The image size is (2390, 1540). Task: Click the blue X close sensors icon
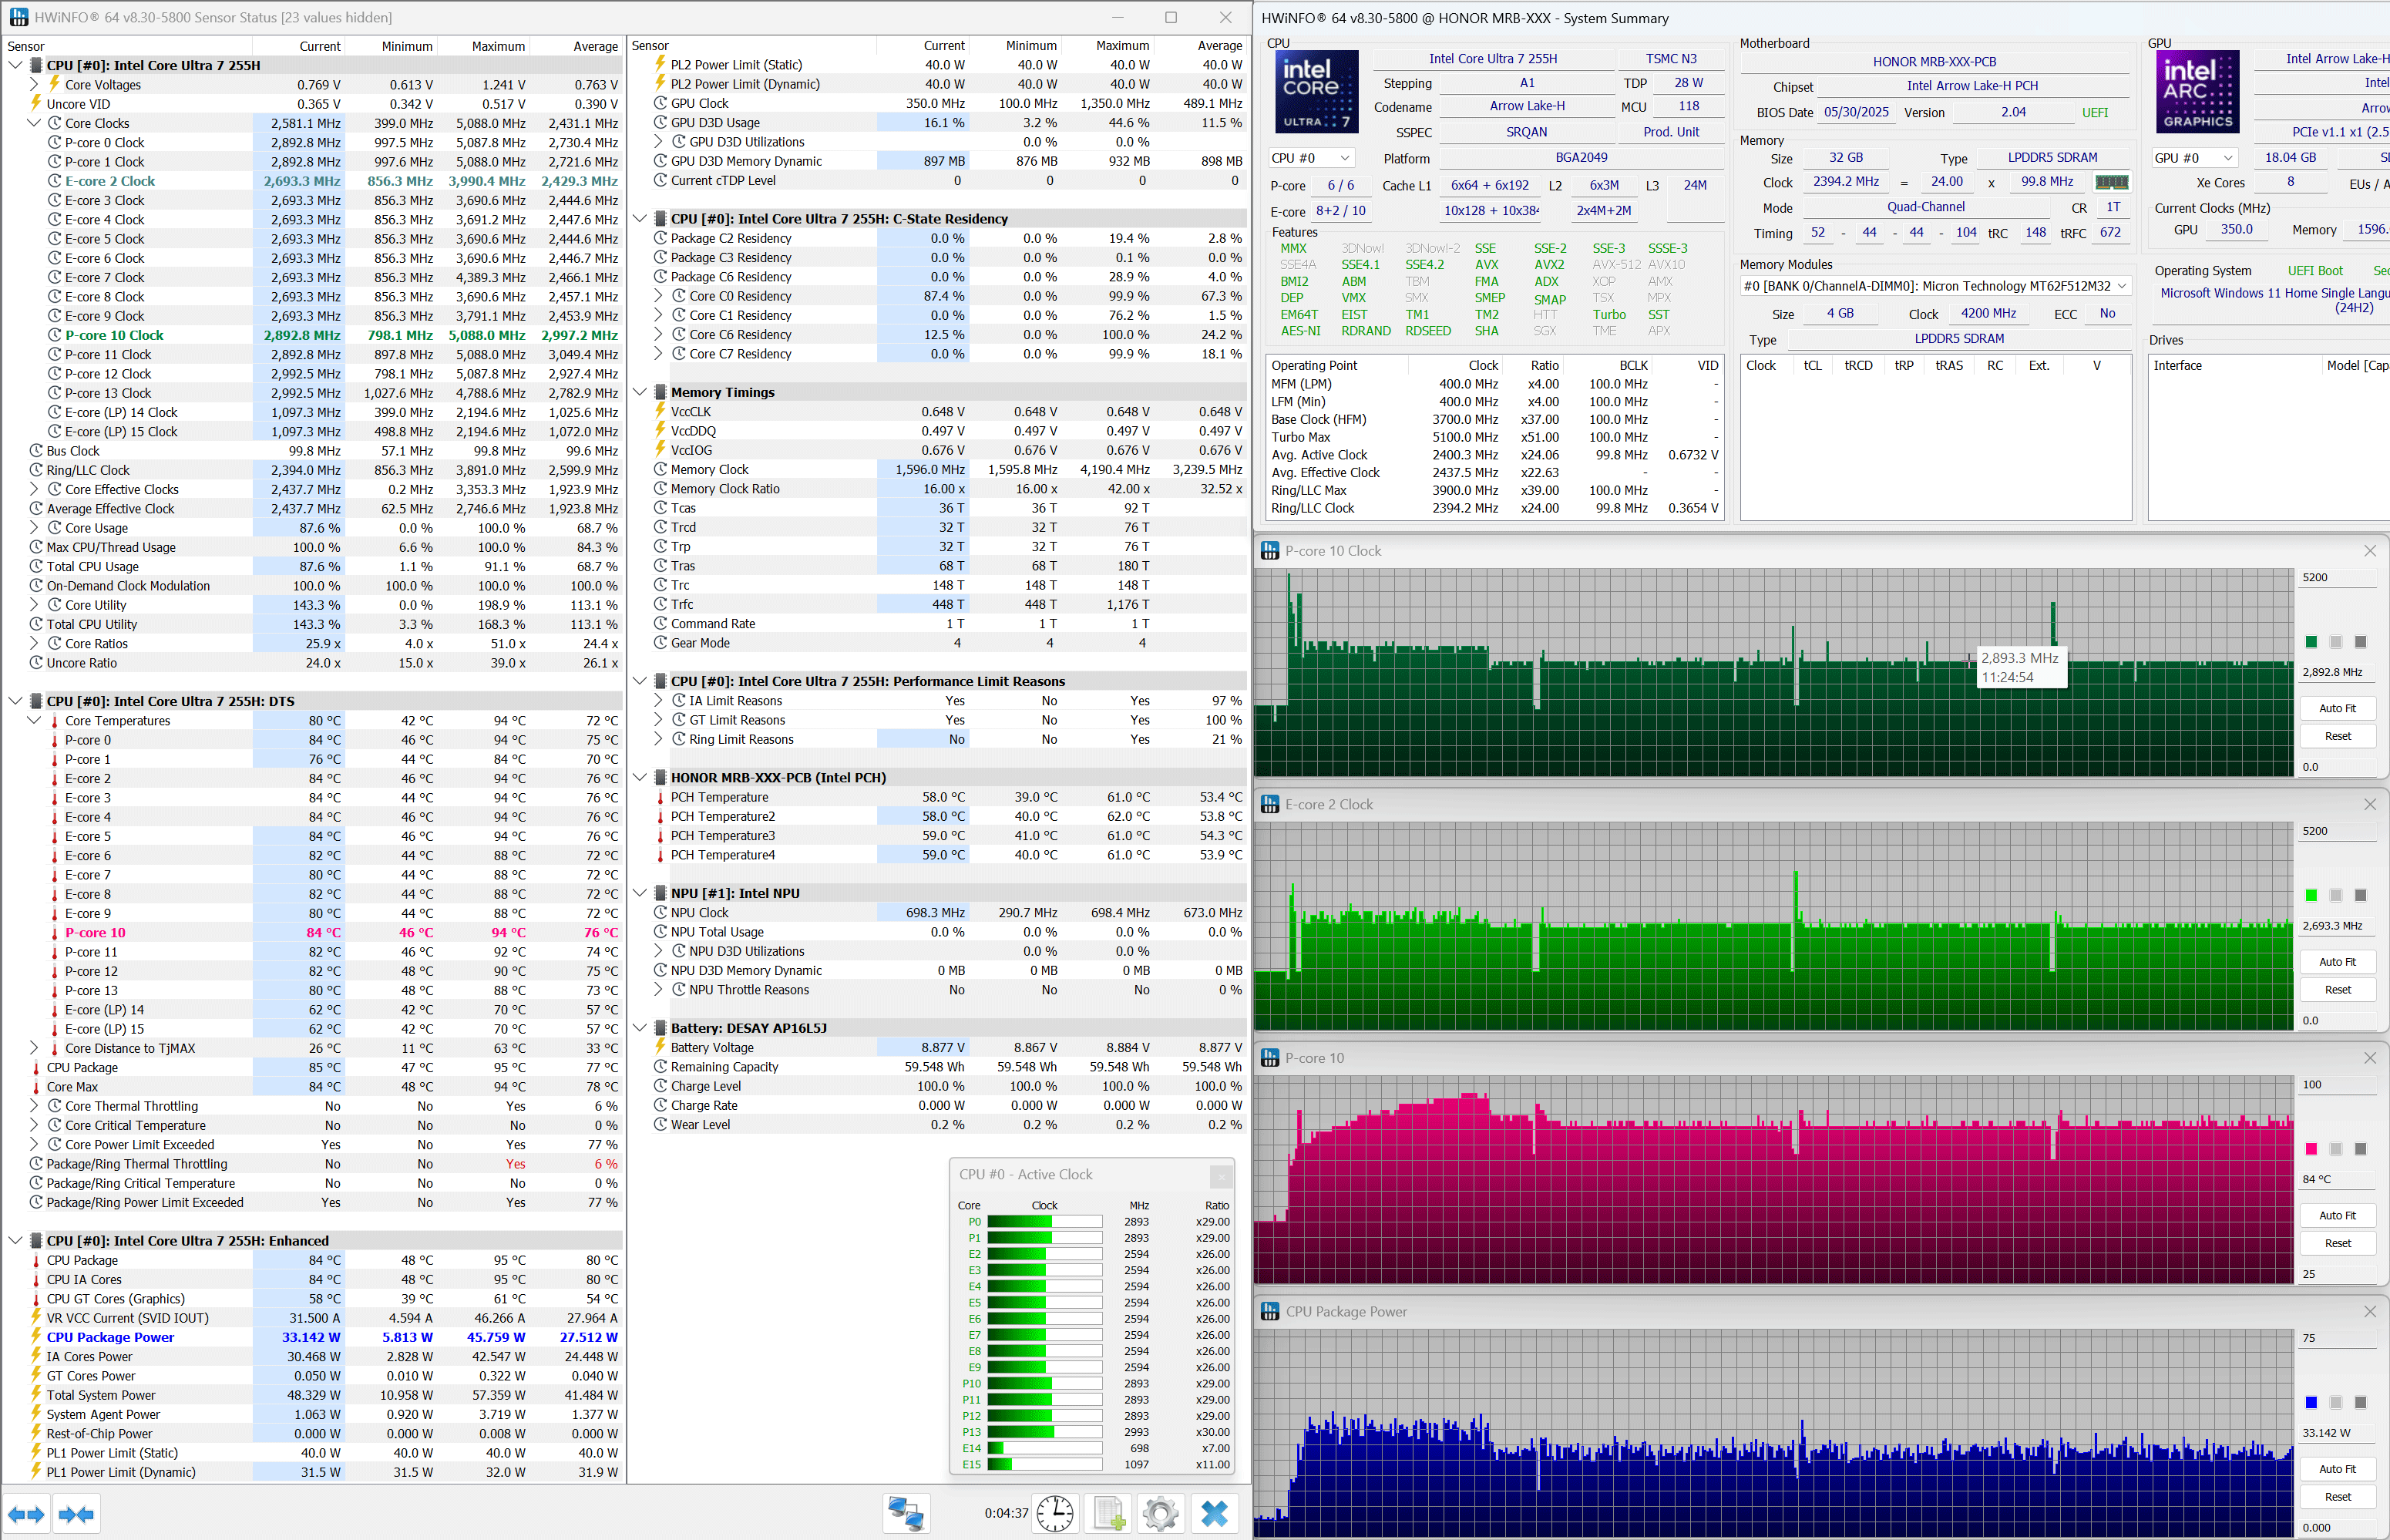tap(1214, 1513)
